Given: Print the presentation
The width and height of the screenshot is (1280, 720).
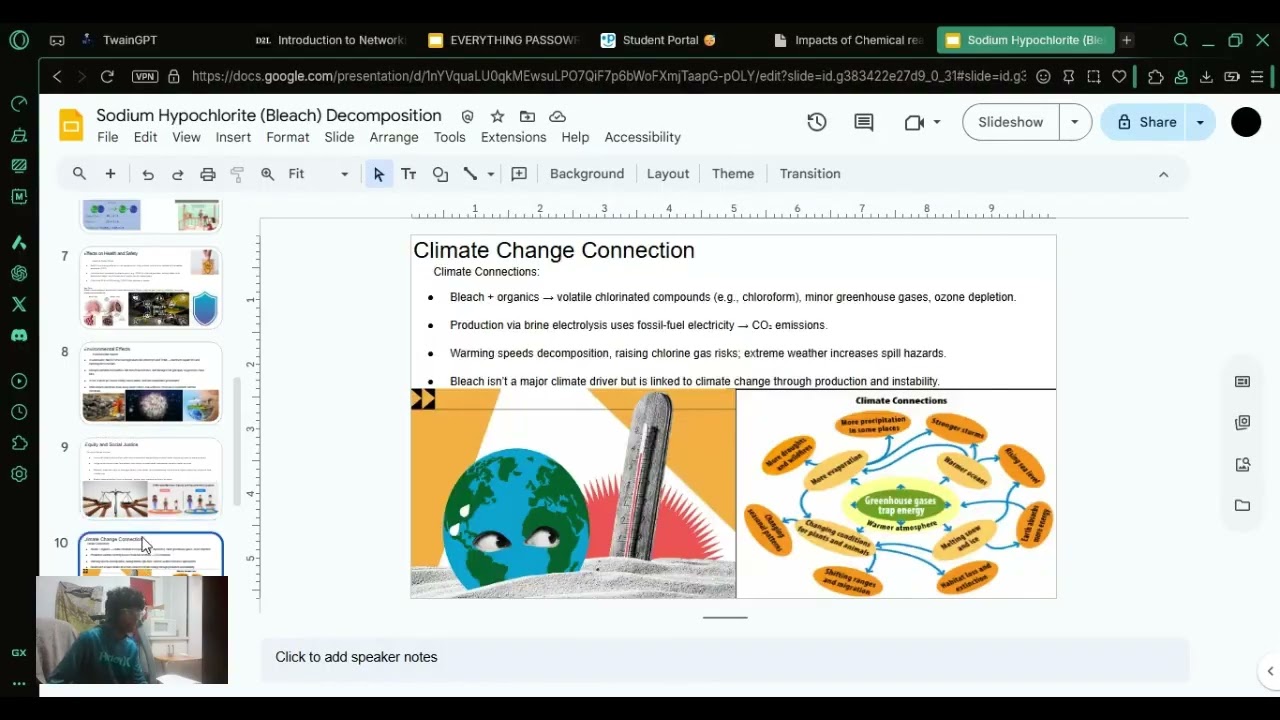Looking at the screenshot, I should coord(208,174).
